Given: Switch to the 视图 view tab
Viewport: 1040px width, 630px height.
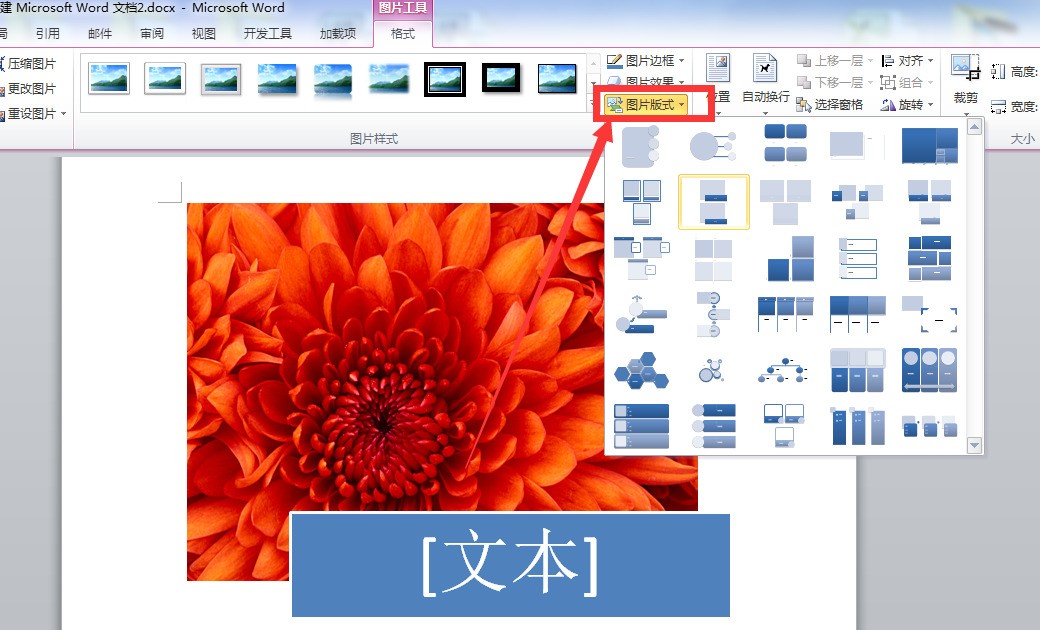Looking at the screenshot, I should pyautogui.click(x=204, y=33).
